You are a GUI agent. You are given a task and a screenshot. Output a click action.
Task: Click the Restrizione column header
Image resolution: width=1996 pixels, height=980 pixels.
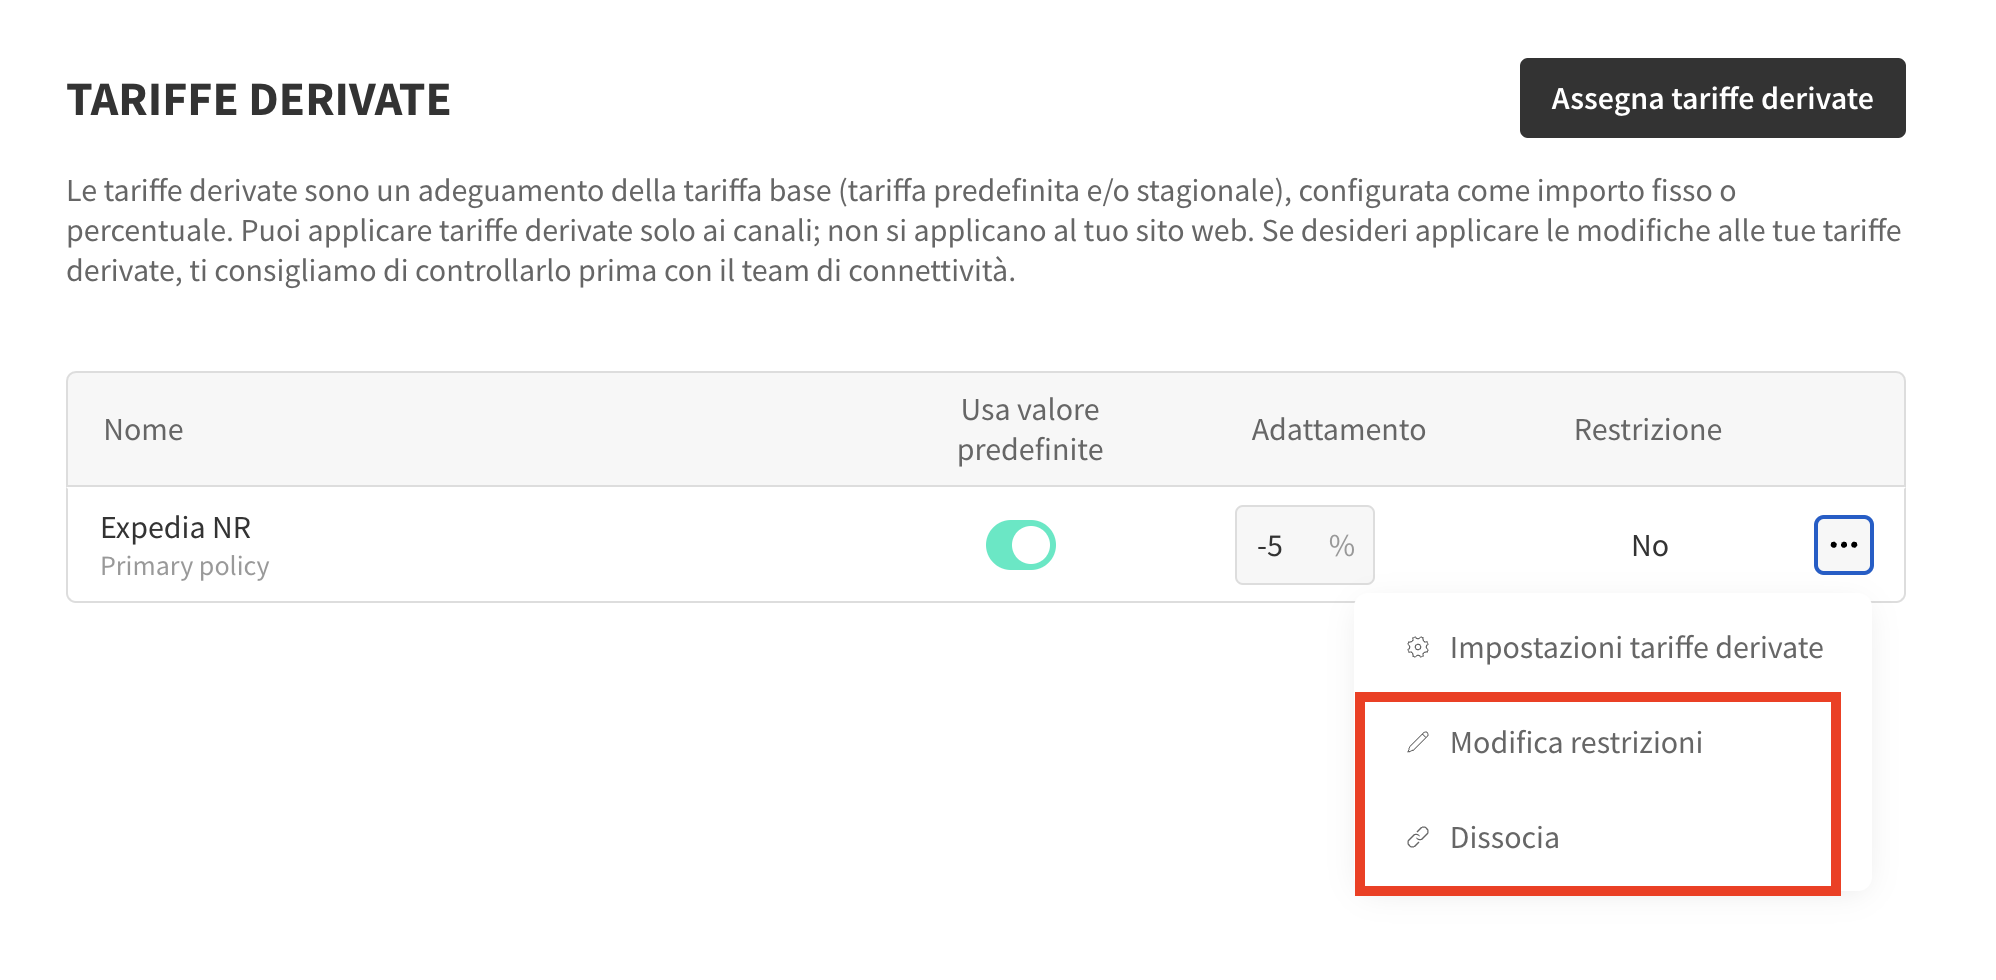[1648, 430]
